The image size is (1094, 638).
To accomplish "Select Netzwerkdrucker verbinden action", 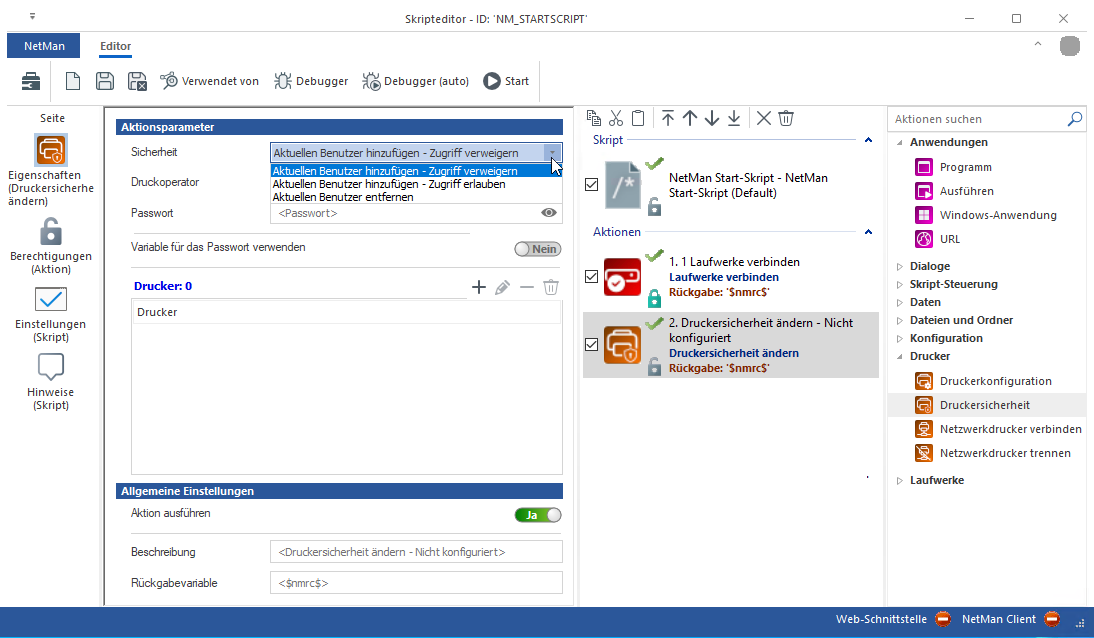I will coord(1010,429).
